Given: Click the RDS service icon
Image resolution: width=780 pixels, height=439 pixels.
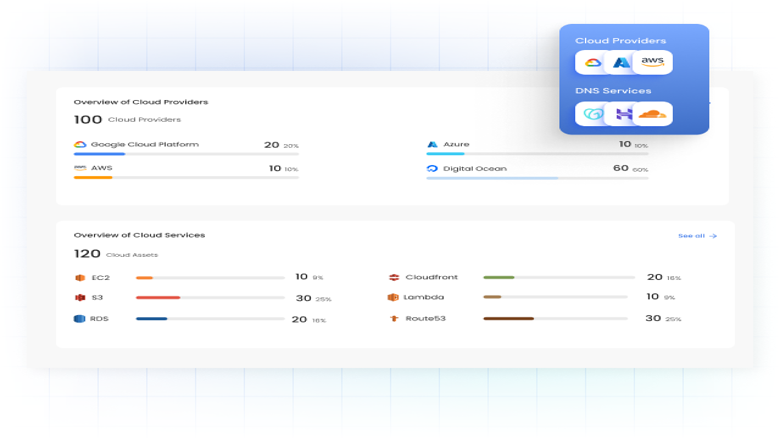Looking at the screenshot, I should [x=80, y=319].
